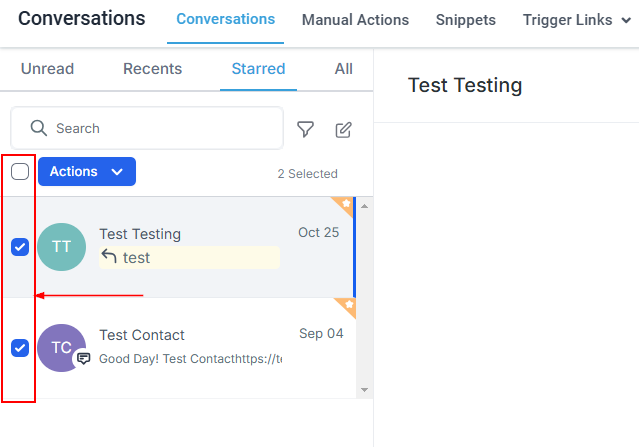Open the Manual Actions tab

(x=355, y=20)
